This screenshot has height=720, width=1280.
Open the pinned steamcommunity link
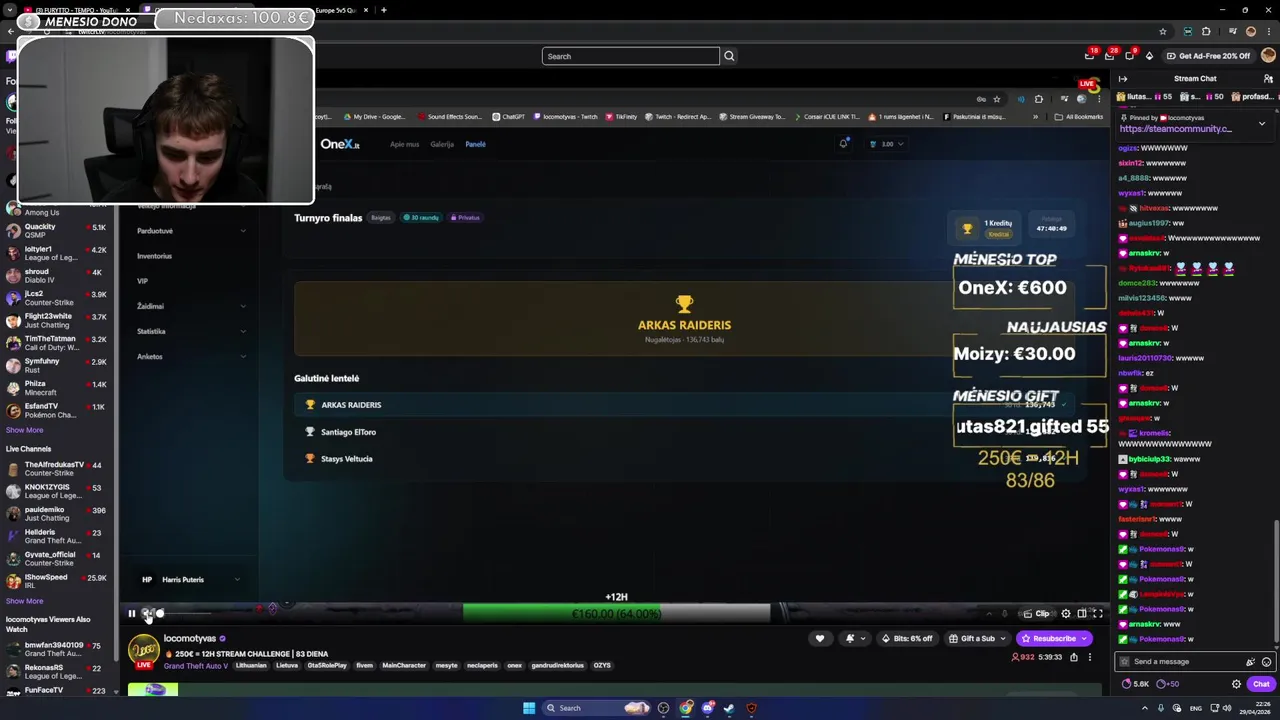1175,128
